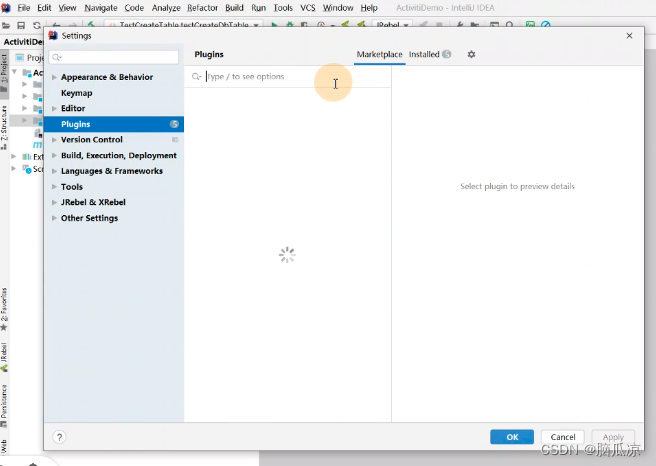Open the Web tool window
This screenshot has width=656, height=466.
coord(4,447)
